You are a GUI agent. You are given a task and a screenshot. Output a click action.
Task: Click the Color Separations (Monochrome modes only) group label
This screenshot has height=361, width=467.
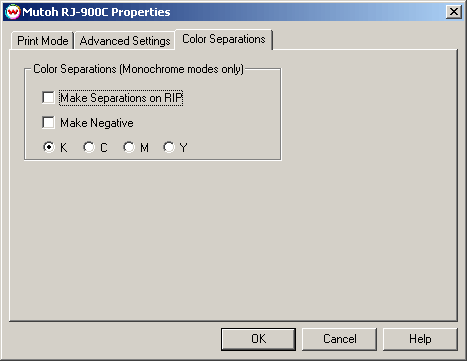coord(139,69)
